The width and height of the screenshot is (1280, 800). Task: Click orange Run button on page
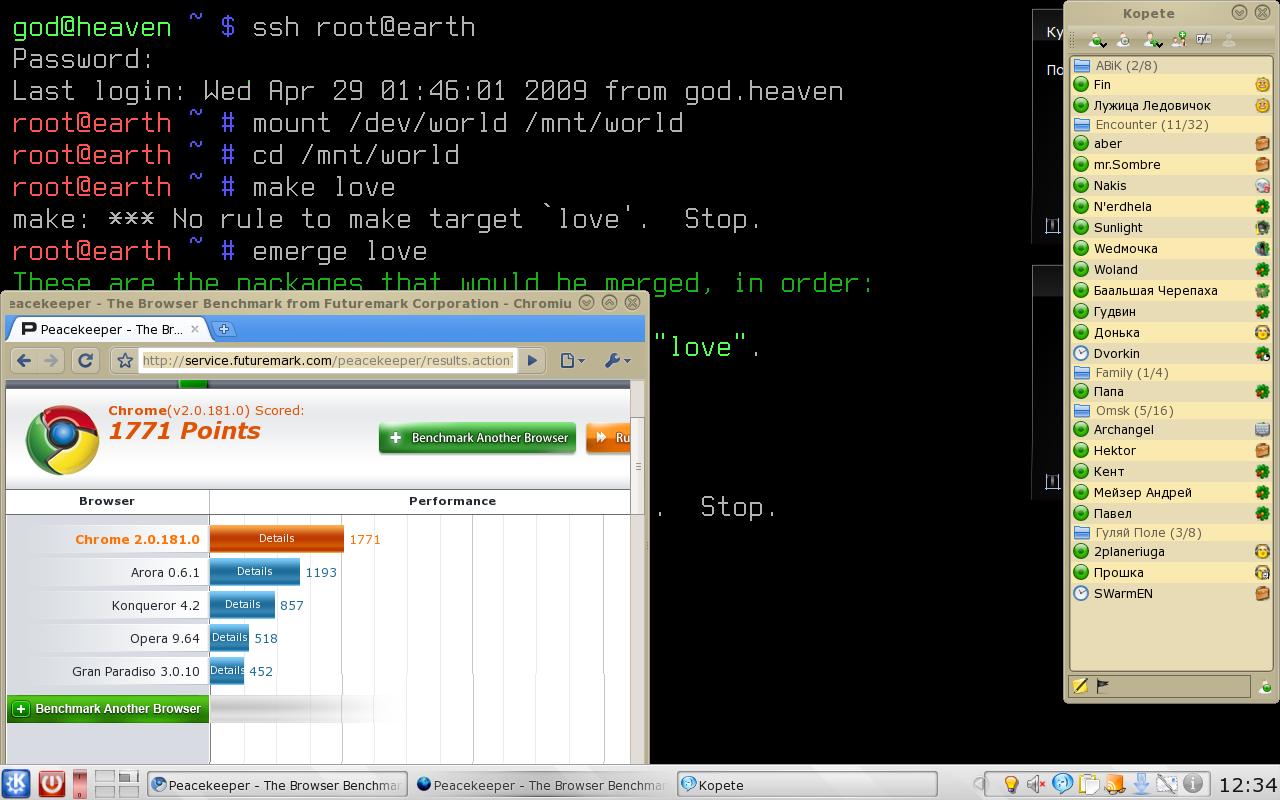(x=608, y=437)
